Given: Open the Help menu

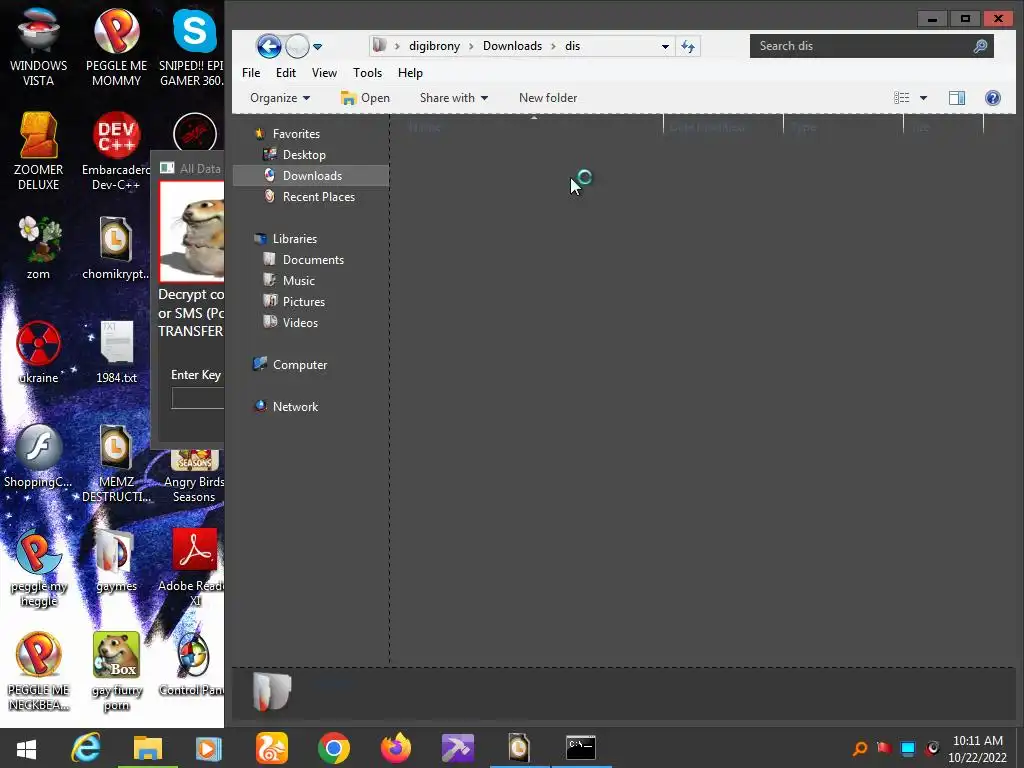Looking at the screenshot, I should click(410, 72).
